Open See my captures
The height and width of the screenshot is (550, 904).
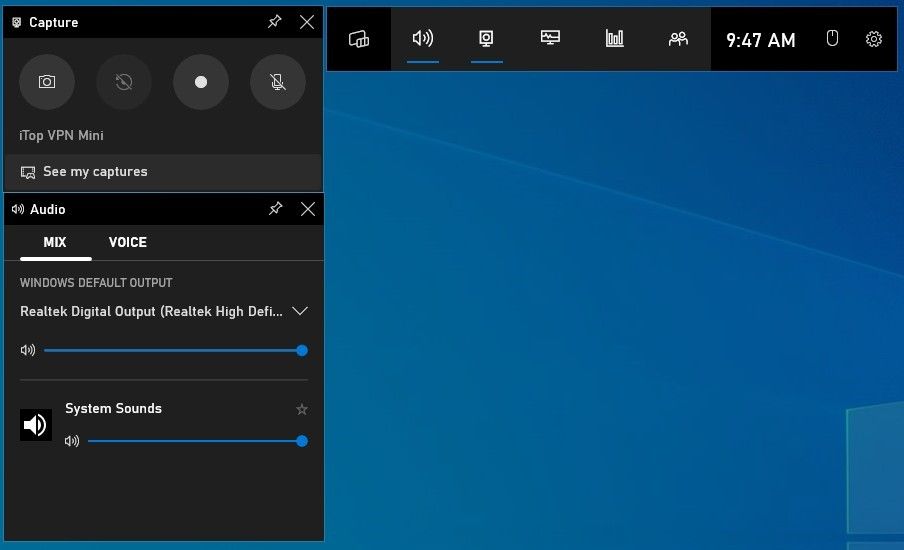(x=163, y=172)
